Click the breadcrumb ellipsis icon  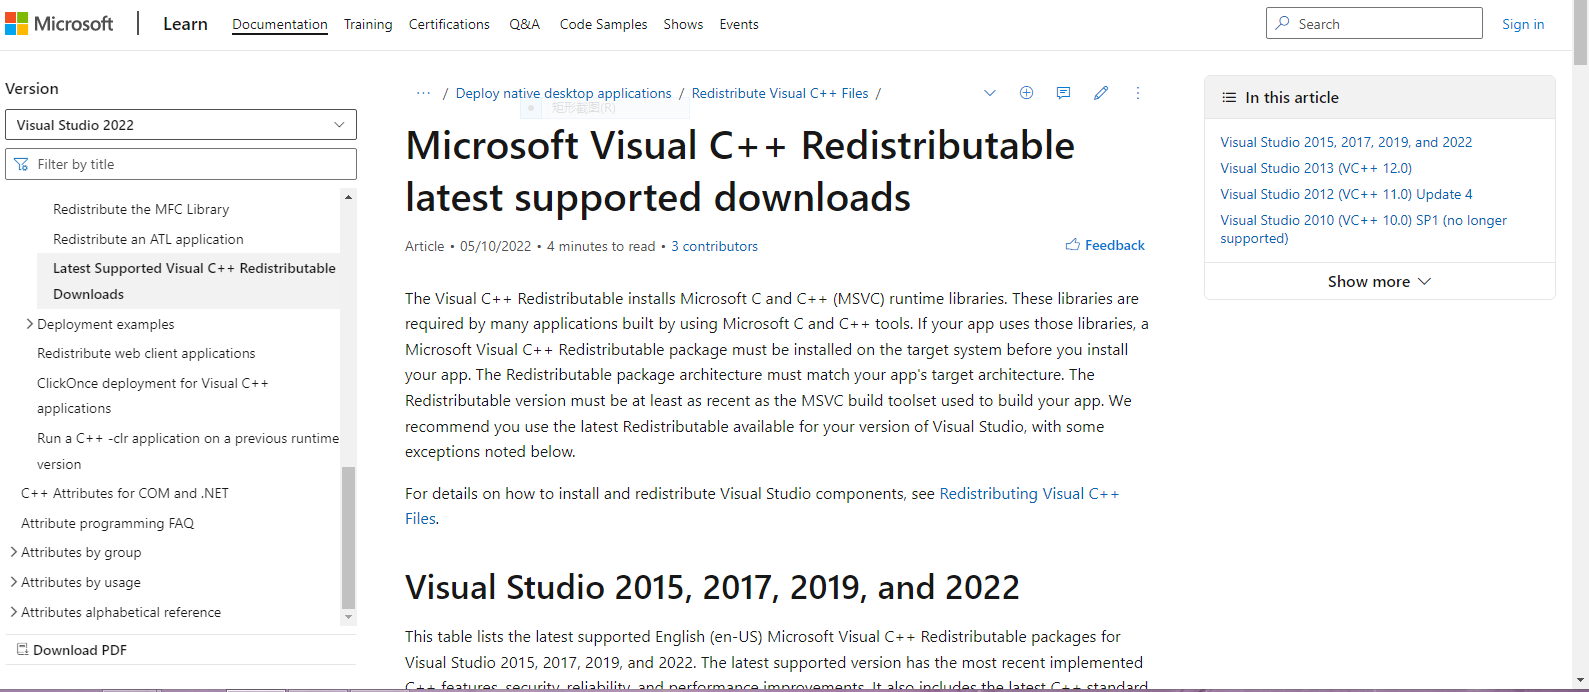tap(424, 93)
